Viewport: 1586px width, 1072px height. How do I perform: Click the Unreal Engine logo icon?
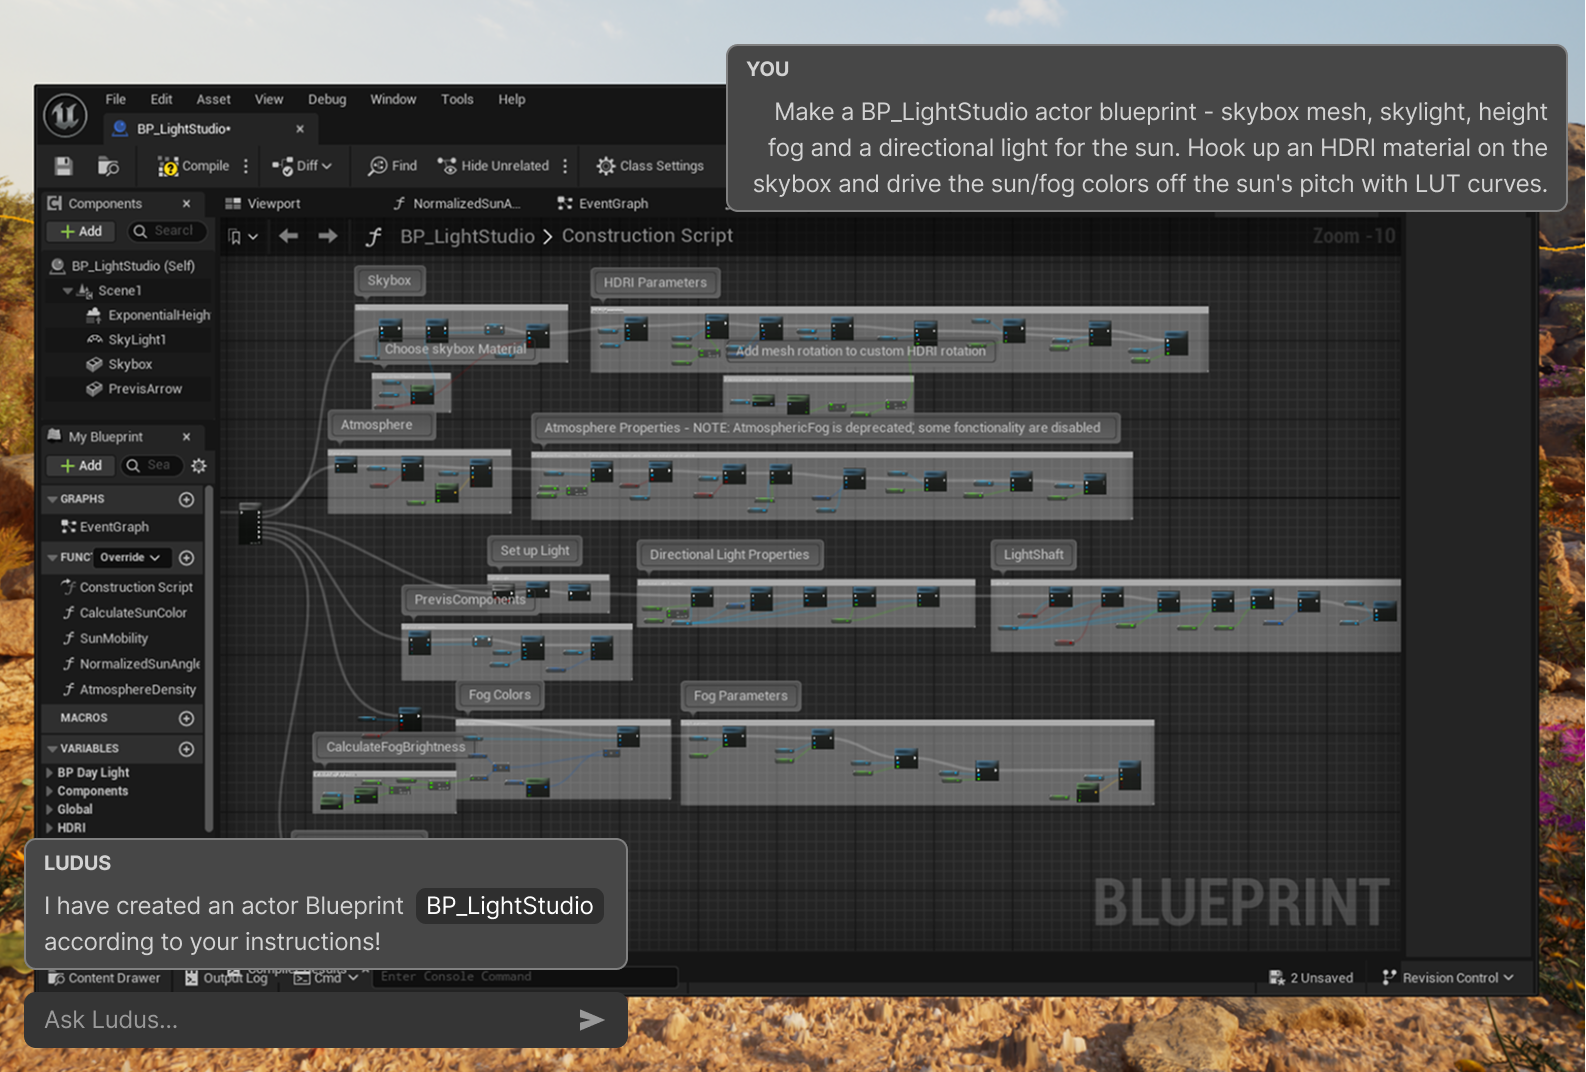pos(65,115)
